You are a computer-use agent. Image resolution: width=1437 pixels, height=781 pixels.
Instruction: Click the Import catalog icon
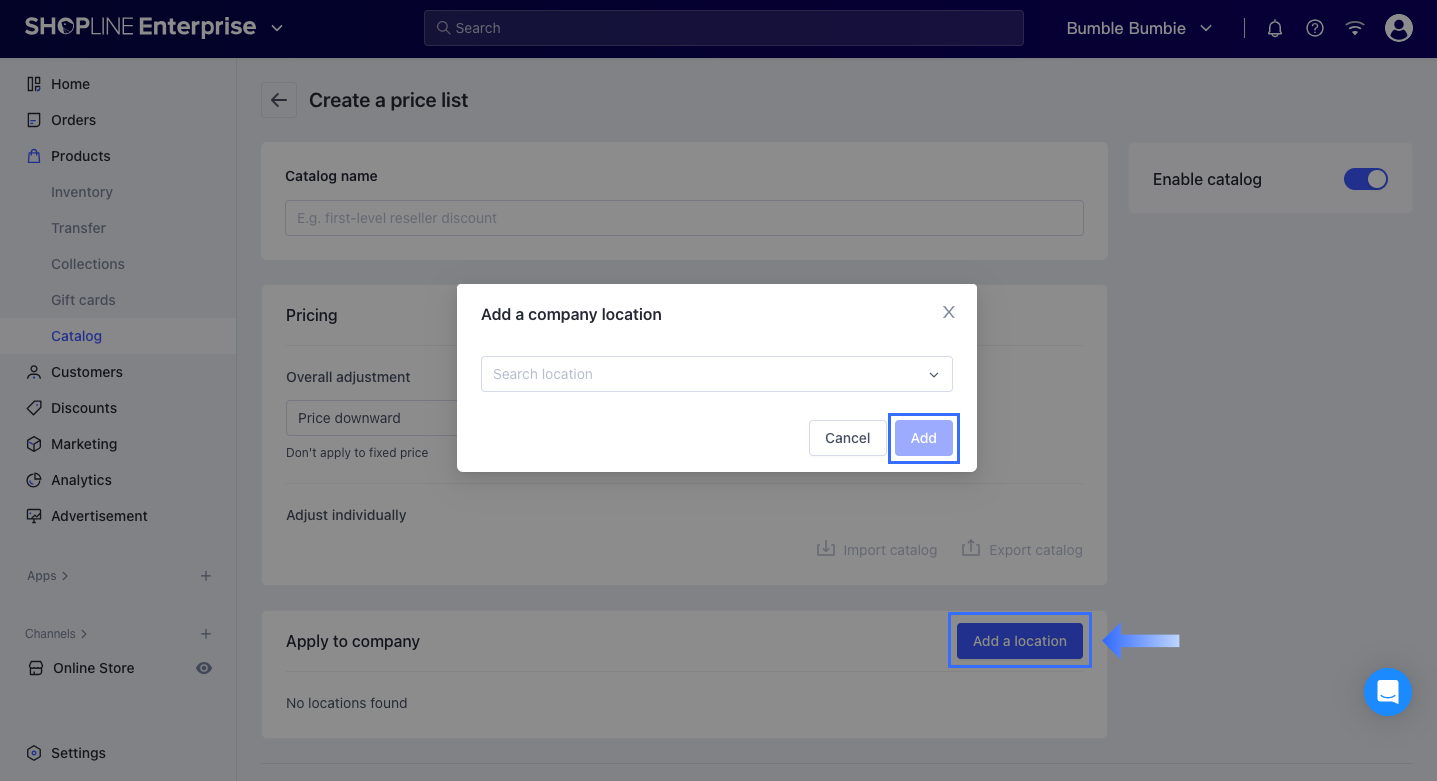coord(826,549)
